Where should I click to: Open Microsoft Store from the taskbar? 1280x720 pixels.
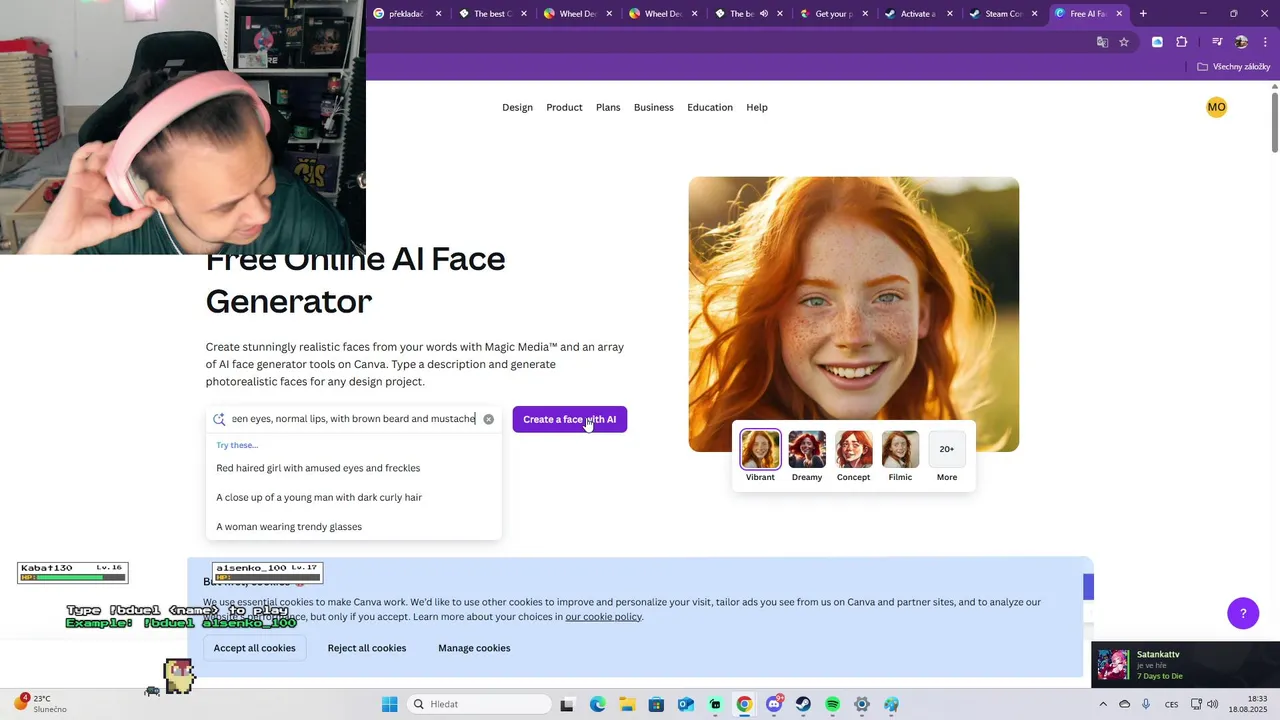coord(657,704)
